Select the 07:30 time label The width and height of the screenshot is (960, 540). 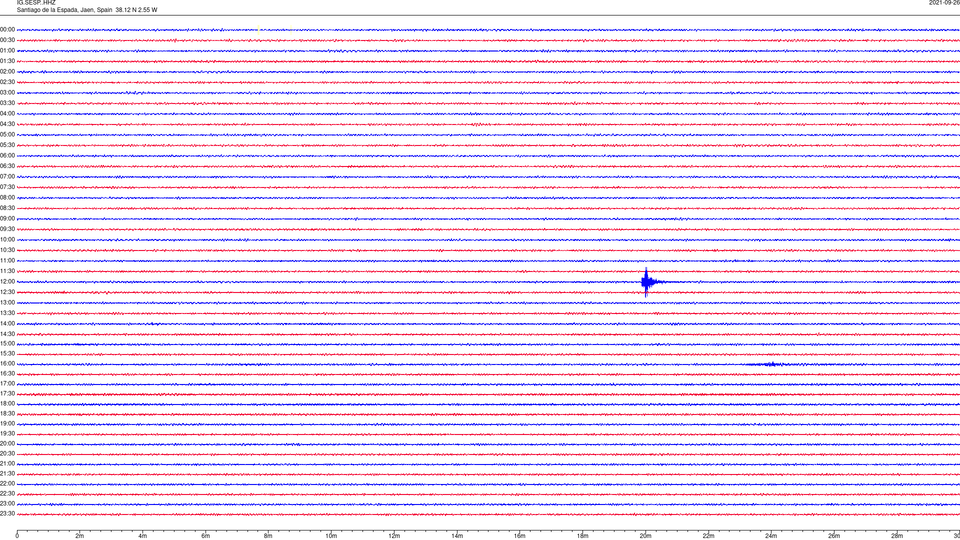click(x=7, y=187)
